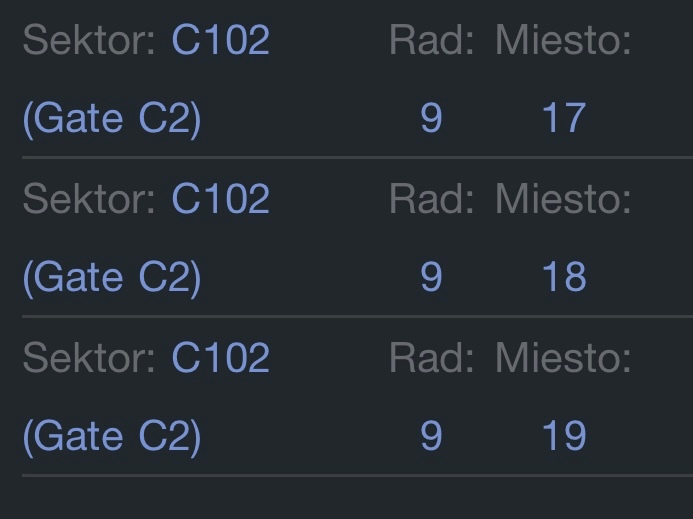The height and width of the screenshot is (519, 693).
Task: Open the (Gate C2) link for seat 17
Action: [111, 119]
